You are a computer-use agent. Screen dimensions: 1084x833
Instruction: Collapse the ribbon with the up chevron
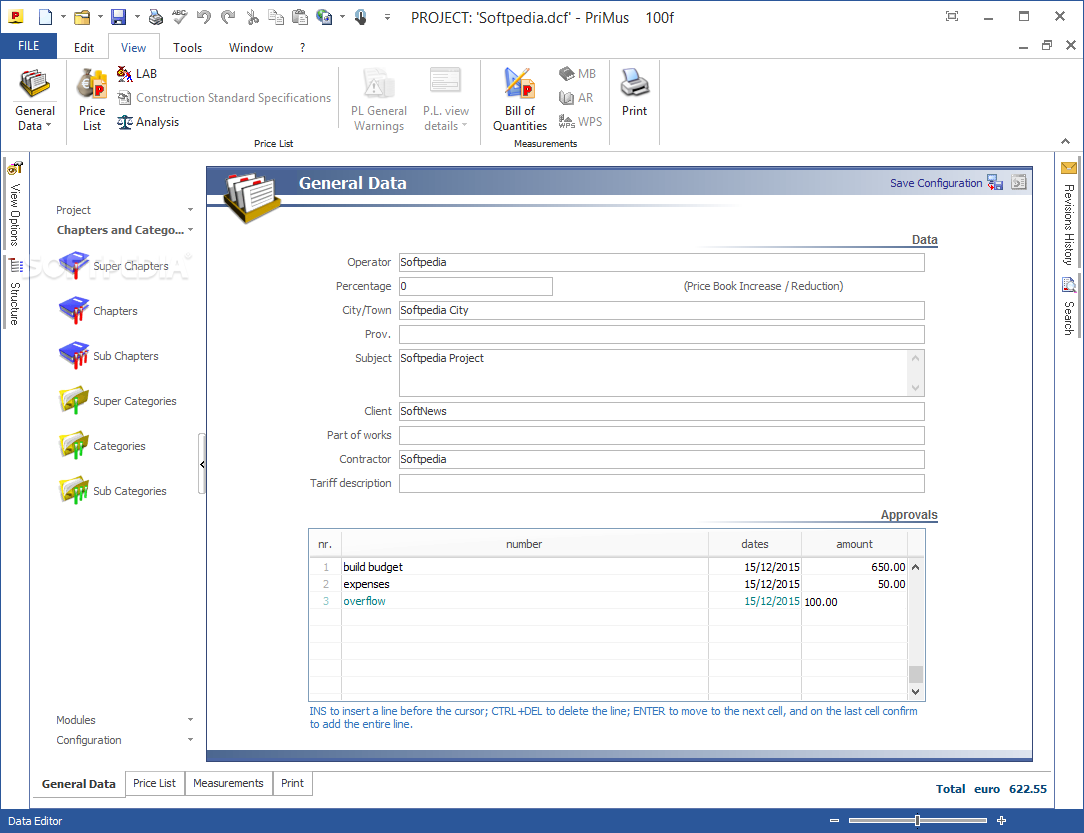1065,141
